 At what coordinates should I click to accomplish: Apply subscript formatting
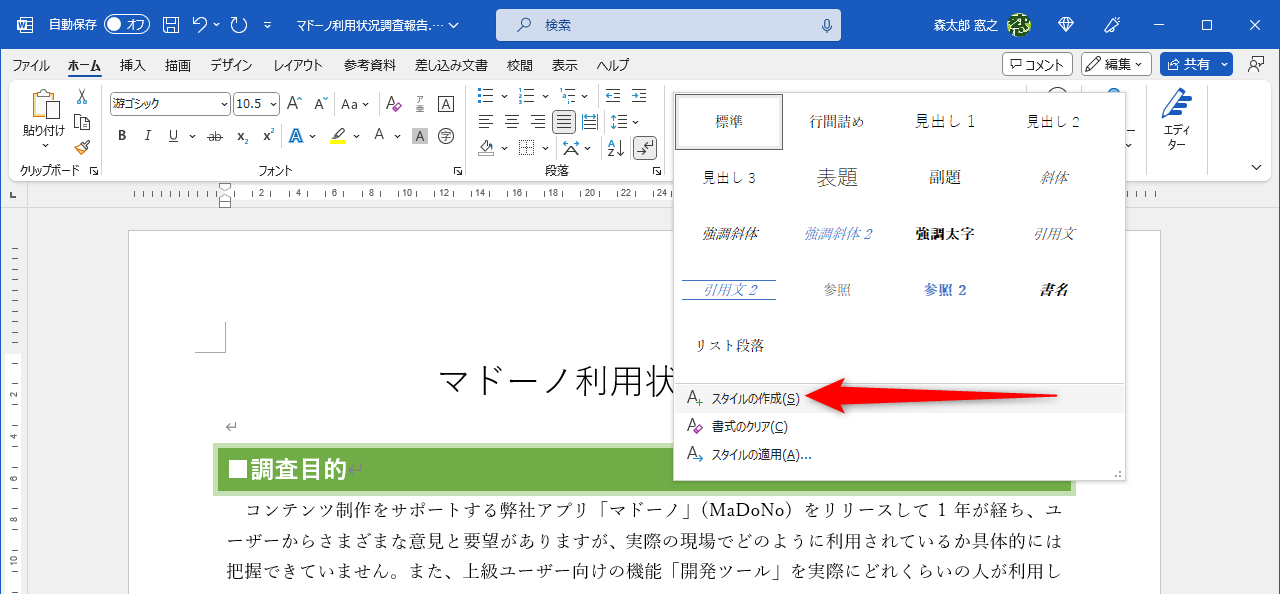(242, 136)
